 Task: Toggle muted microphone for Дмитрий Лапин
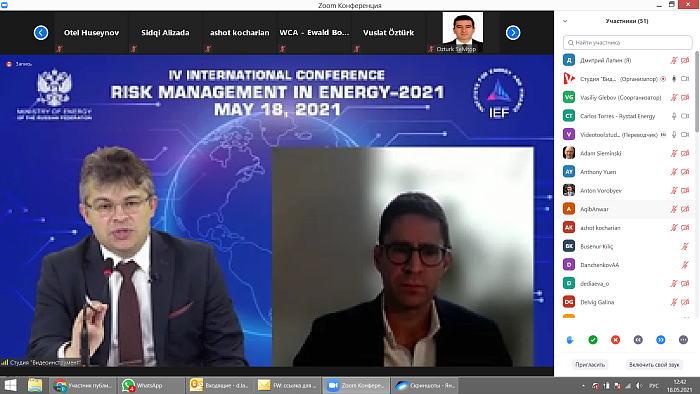tap(674, 60)
